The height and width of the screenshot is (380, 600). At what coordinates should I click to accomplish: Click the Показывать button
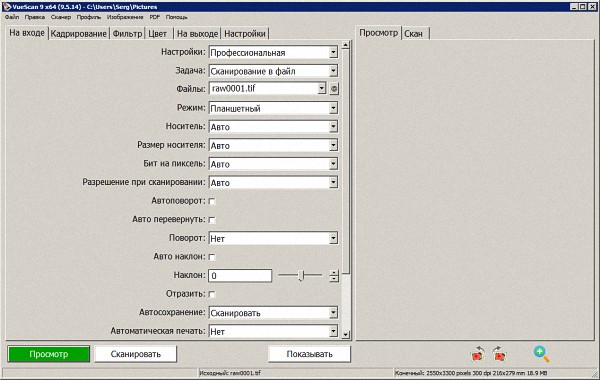[x=310, y=354]
